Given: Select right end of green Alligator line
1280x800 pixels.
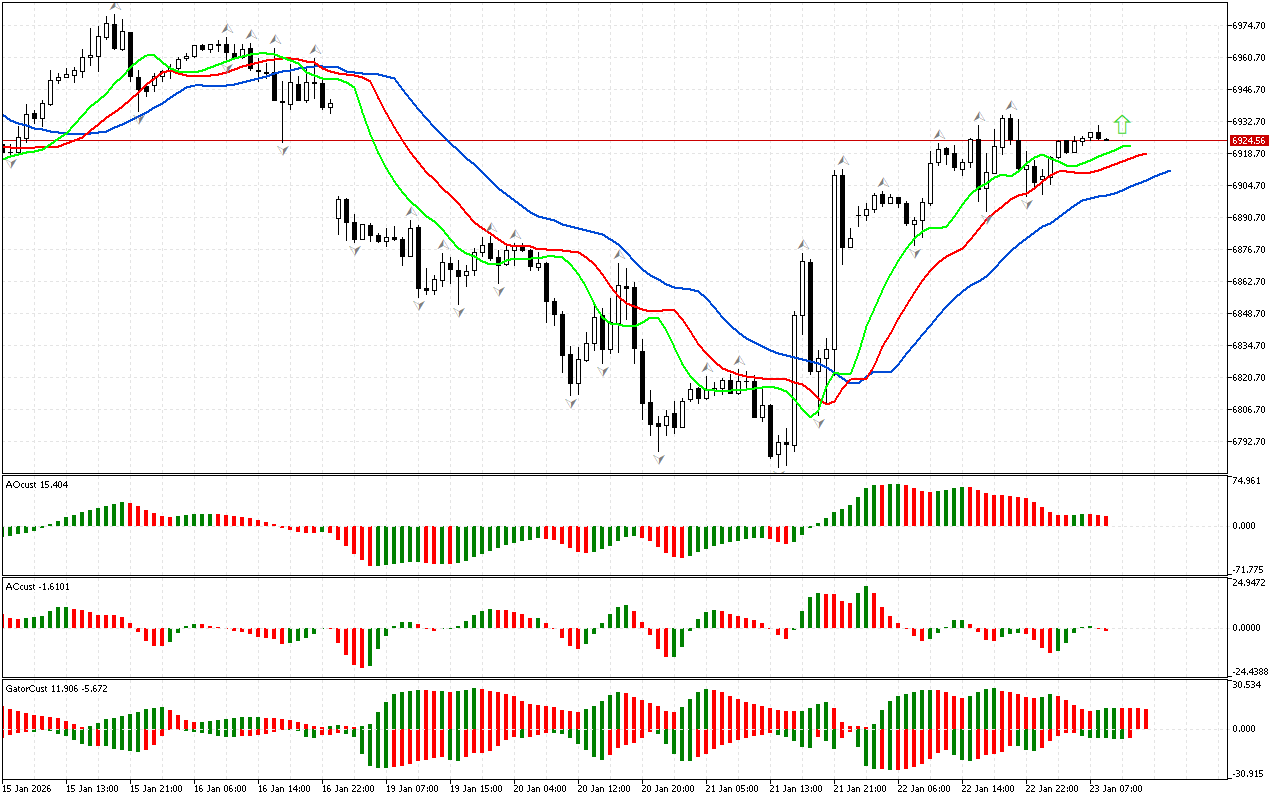Looking at the screenshot, I should pos(1130,146).
